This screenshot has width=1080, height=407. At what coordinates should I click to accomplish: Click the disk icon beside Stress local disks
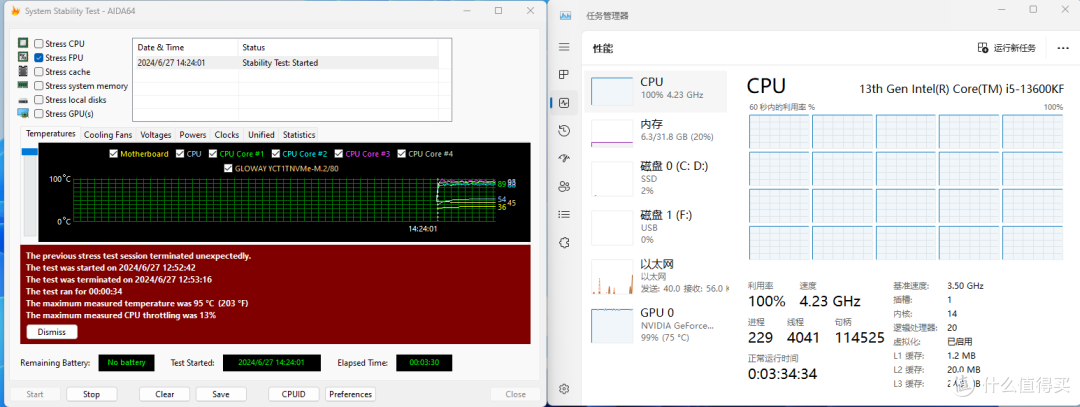tap(23, 100)
